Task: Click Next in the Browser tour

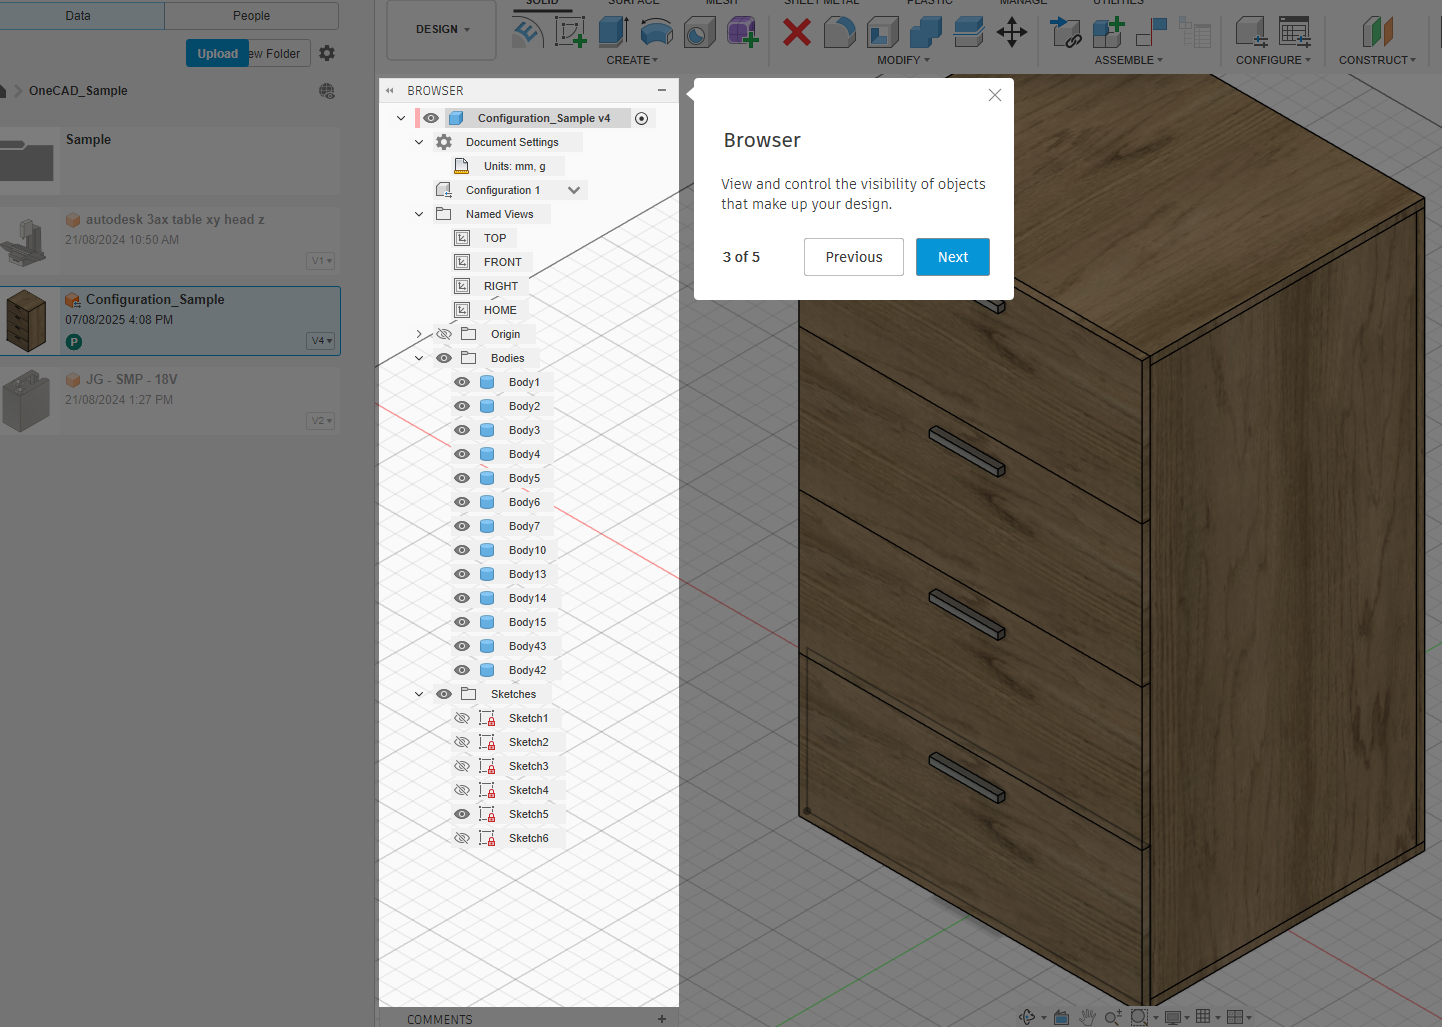Action: [953, 257]
